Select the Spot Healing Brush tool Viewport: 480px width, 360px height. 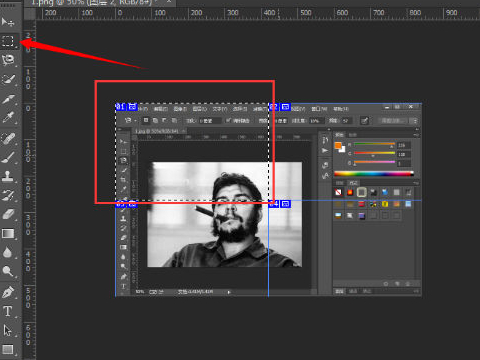[x=8, y=139]
